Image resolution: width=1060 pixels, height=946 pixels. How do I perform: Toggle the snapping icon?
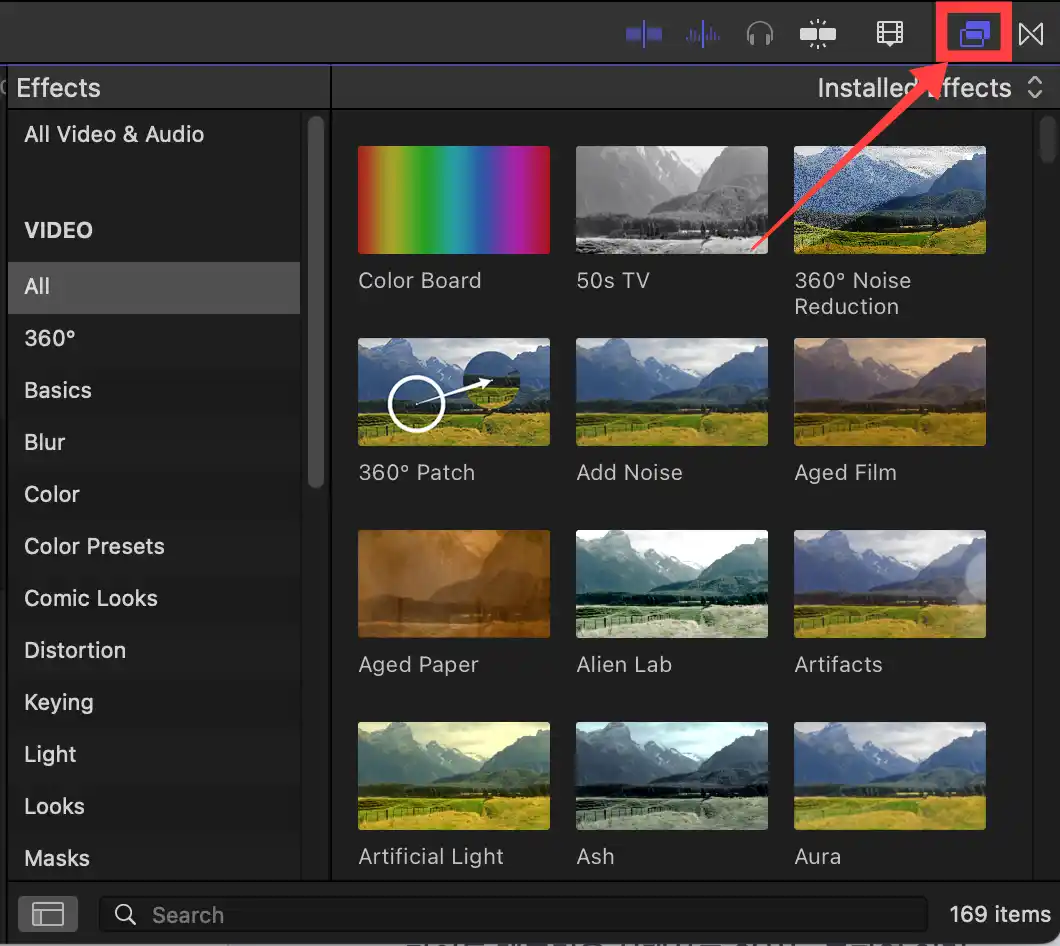[x=818, y=34]
